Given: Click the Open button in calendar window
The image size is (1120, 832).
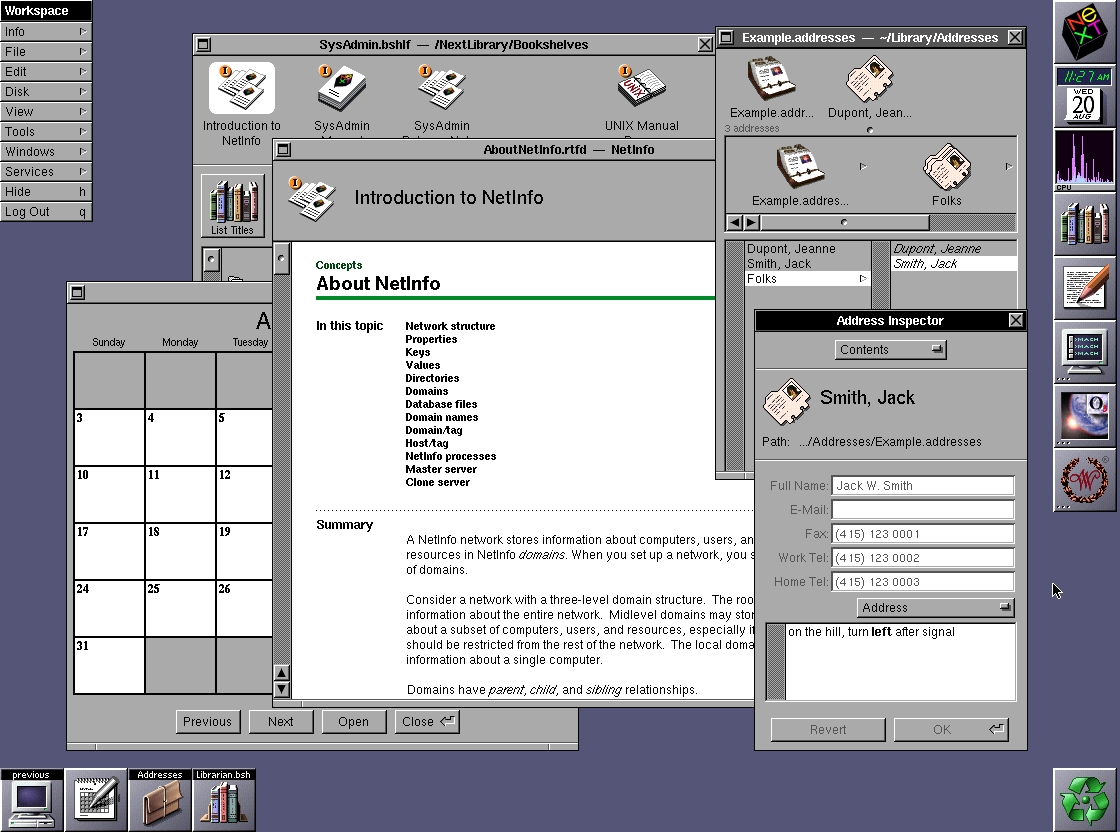Looking at the screenshot, I should (354, 721).
